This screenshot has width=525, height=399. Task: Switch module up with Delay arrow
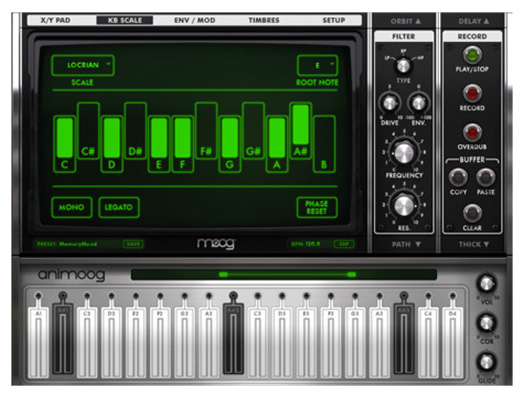point(473,21)
